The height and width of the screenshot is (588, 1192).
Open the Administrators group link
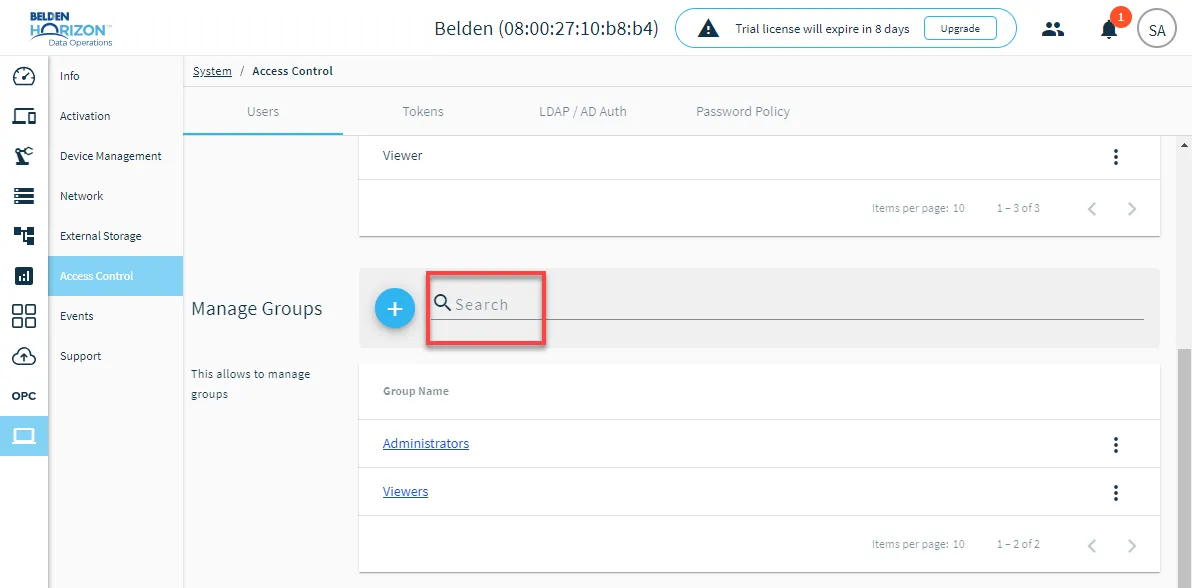click(426, 443)
